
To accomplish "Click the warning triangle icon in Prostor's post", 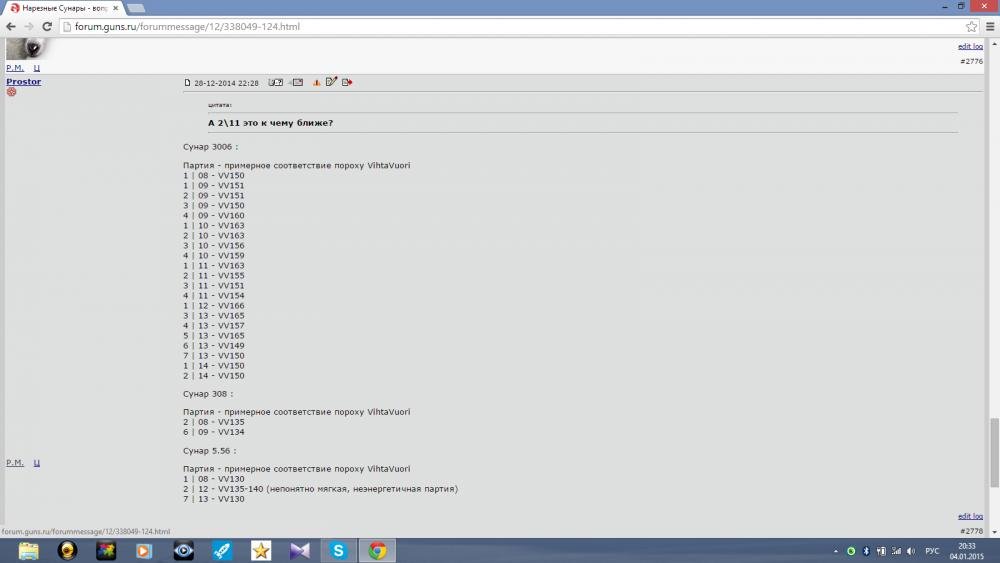I will (x=317, y=82).
